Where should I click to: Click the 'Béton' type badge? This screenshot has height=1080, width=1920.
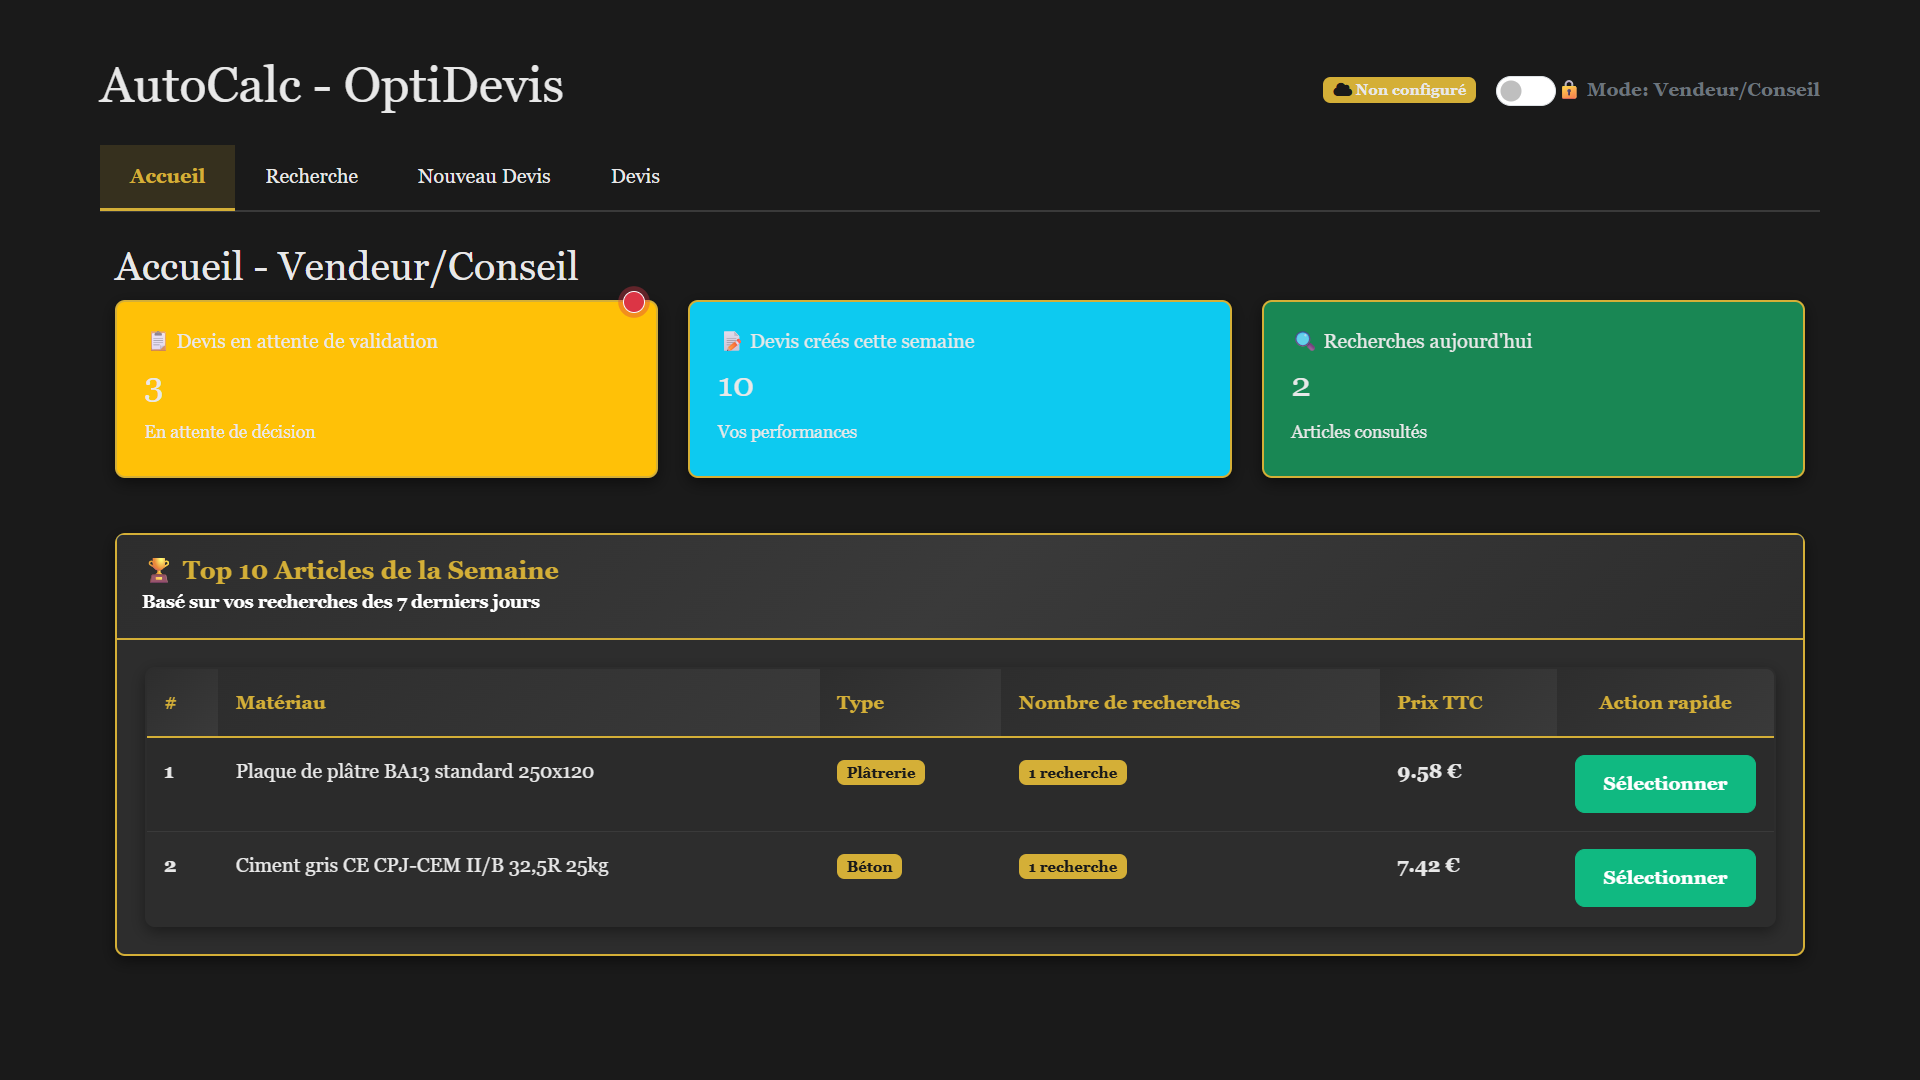pyautogui.click(x=869, y=866)
